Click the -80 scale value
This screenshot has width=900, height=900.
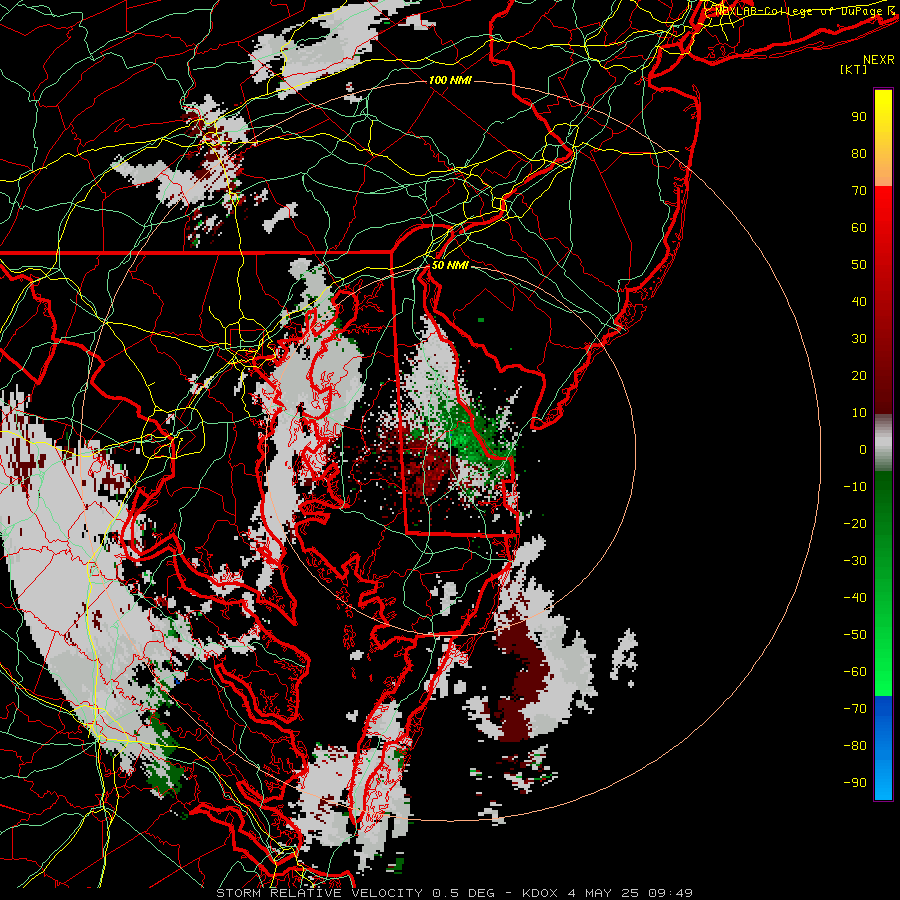click(855, 746)
